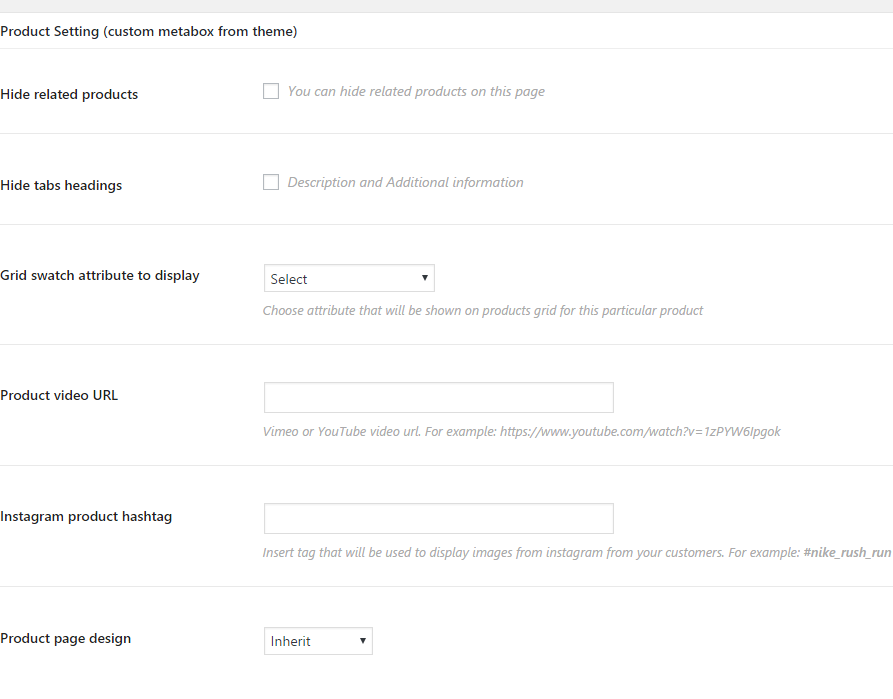Click the example YouTube URL text
Image resolution: width=893 pixels, height=699 pixels.
click(x=640, y=431)
